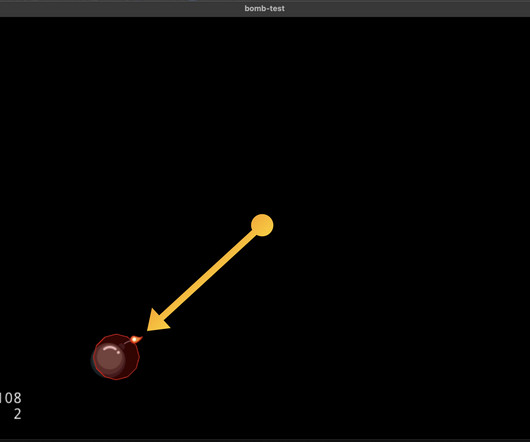The height and width of the screenshot is (442, 530).
Task: Click the bottom edge of red collision outline
Action: (x=116, y=379)
